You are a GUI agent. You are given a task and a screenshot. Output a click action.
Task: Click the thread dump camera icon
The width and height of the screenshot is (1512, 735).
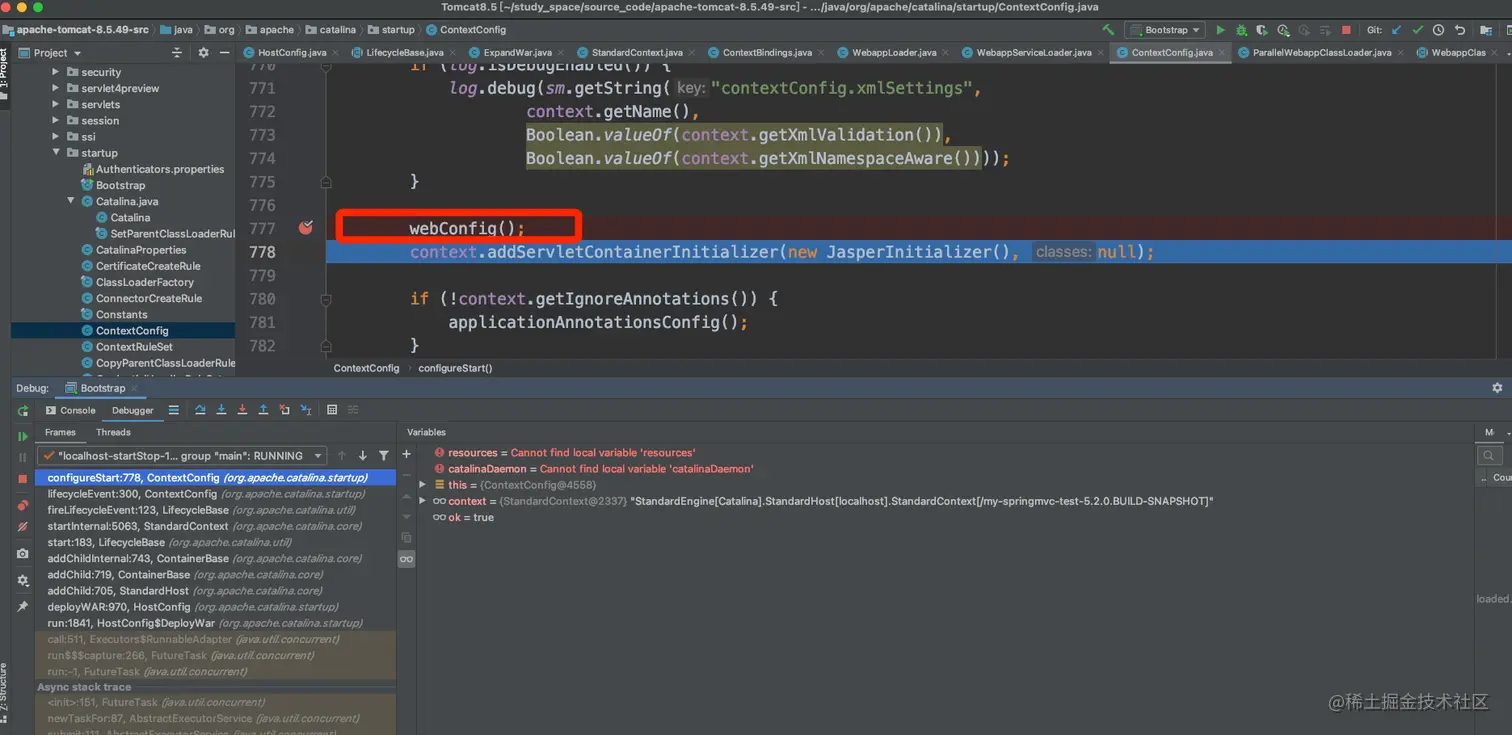pyautogui.click(x=22, y=553)
